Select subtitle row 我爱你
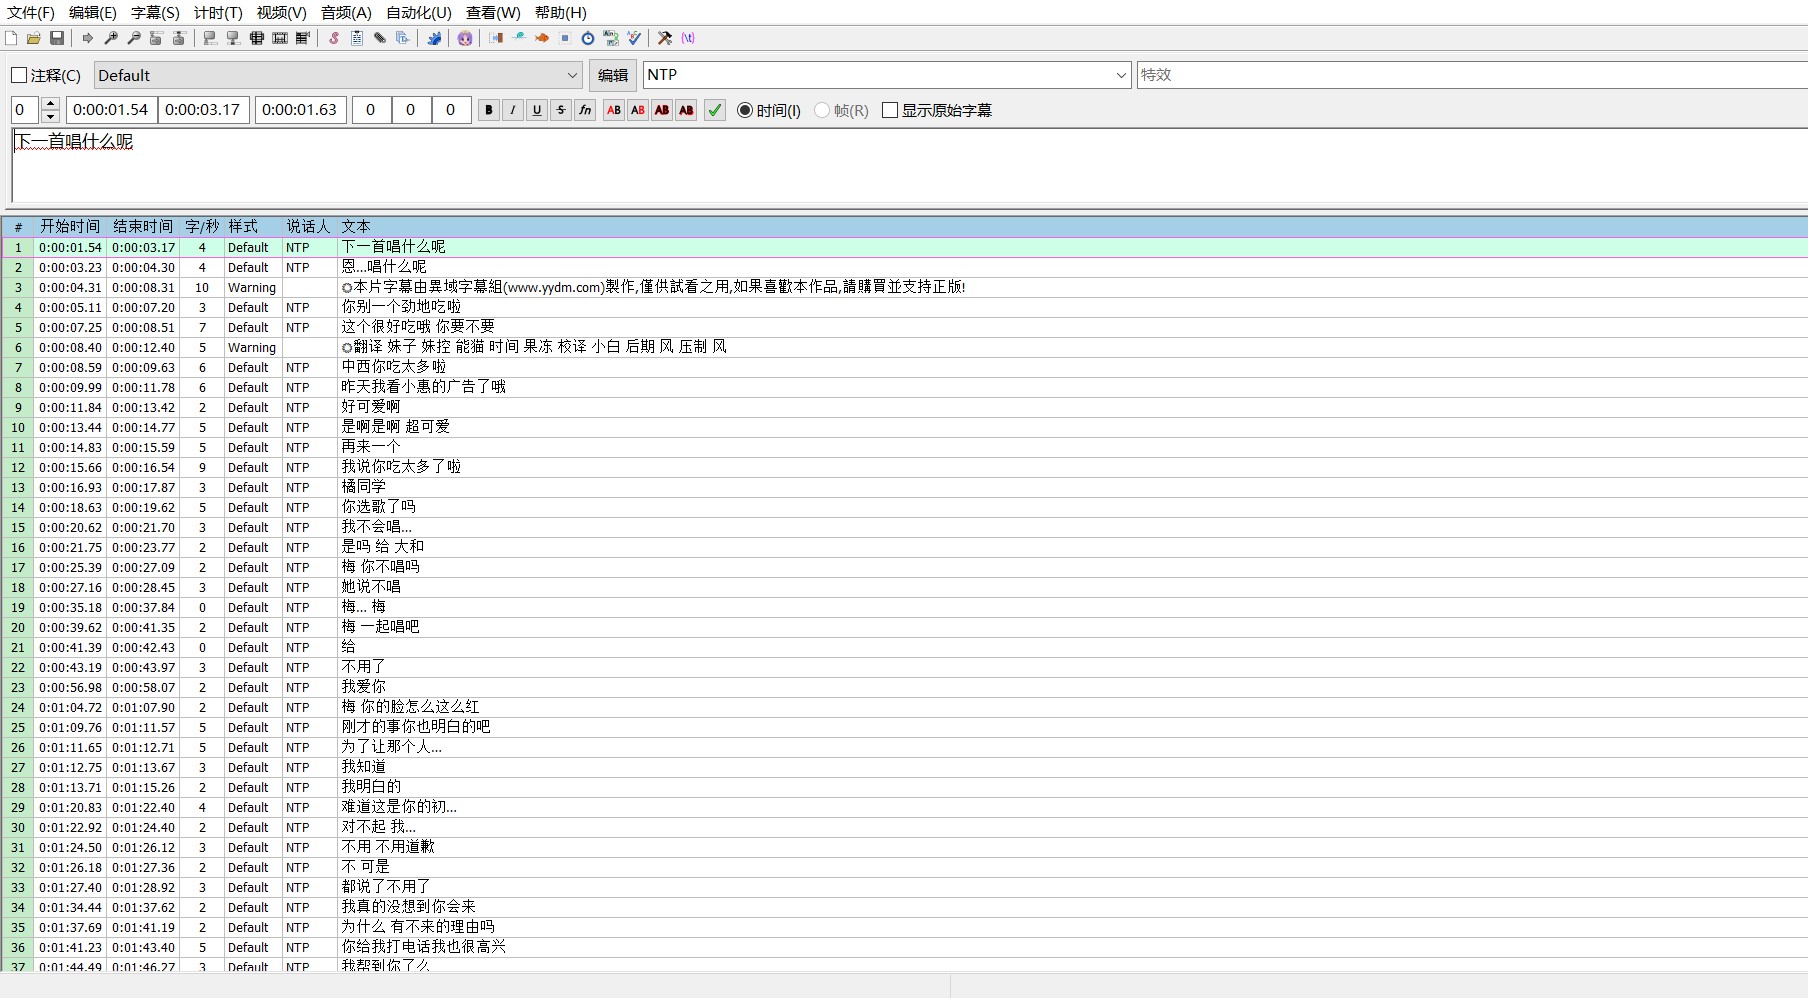This screenshot has height=998, width=1808. 904,687
